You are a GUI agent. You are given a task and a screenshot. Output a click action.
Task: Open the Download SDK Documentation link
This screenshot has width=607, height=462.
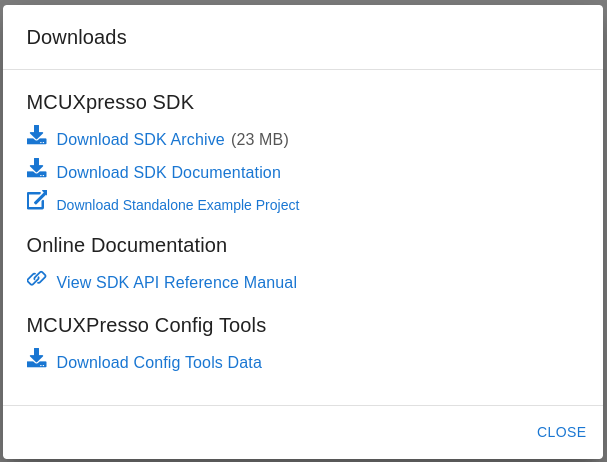point(168,172)
